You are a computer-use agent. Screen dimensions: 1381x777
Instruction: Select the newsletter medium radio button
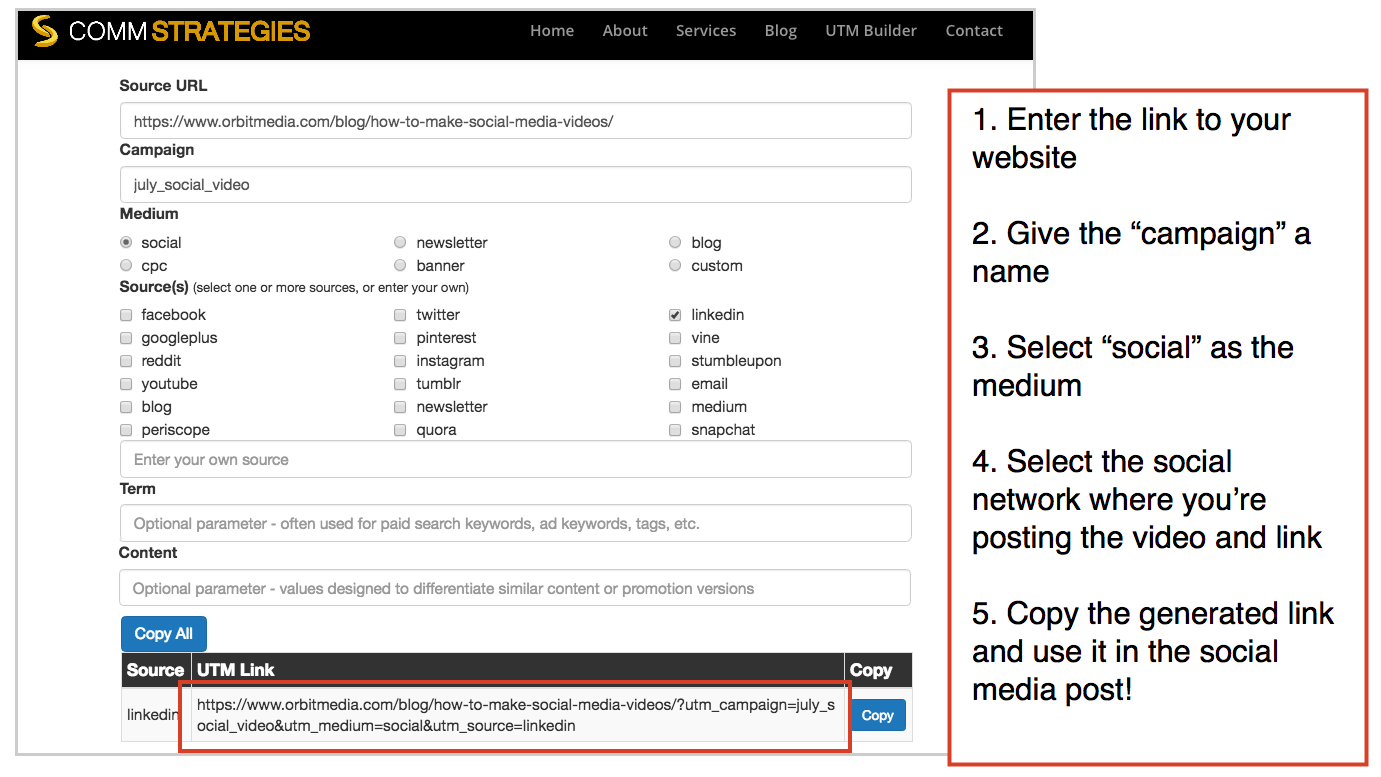(400, 243)
